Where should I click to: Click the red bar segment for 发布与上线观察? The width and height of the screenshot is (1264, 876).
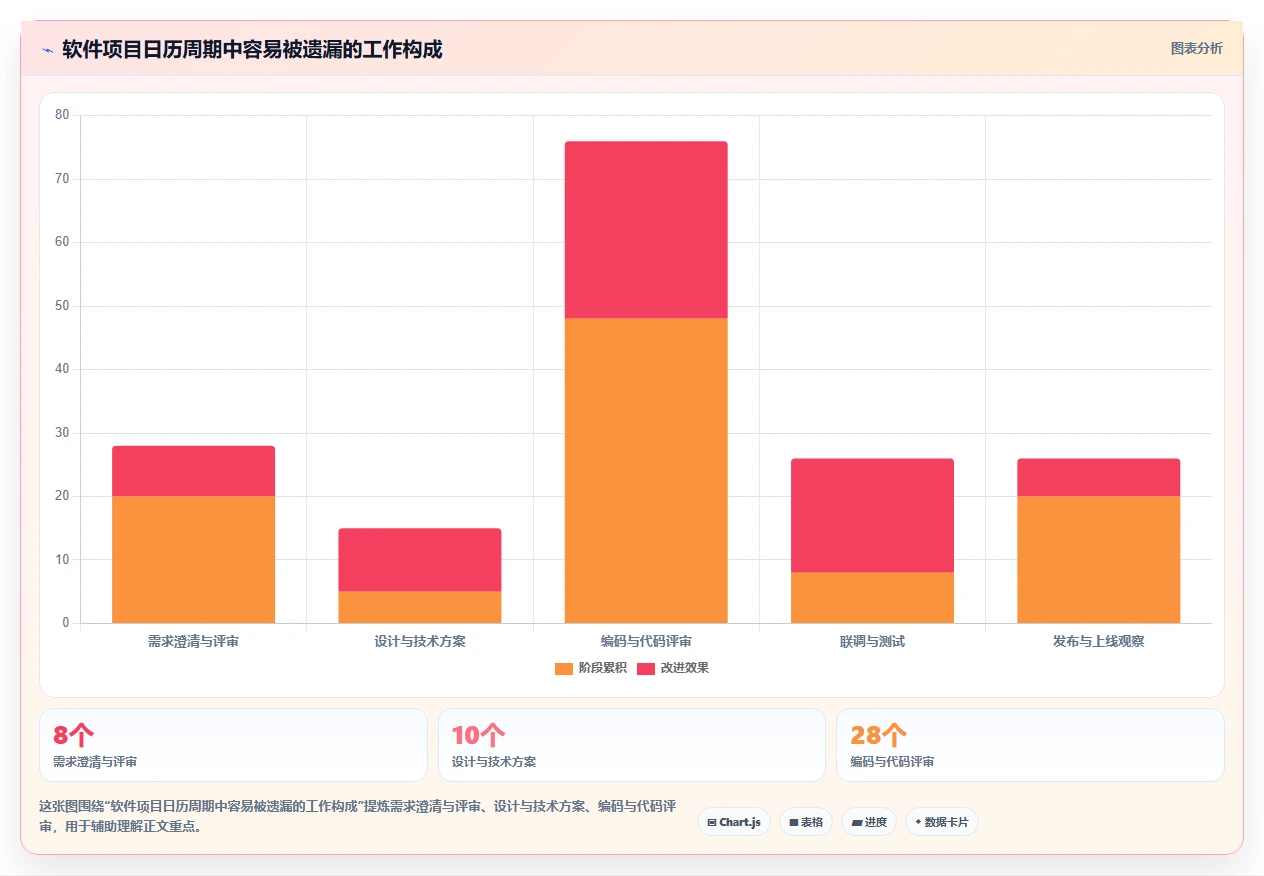click(1099, 477)
